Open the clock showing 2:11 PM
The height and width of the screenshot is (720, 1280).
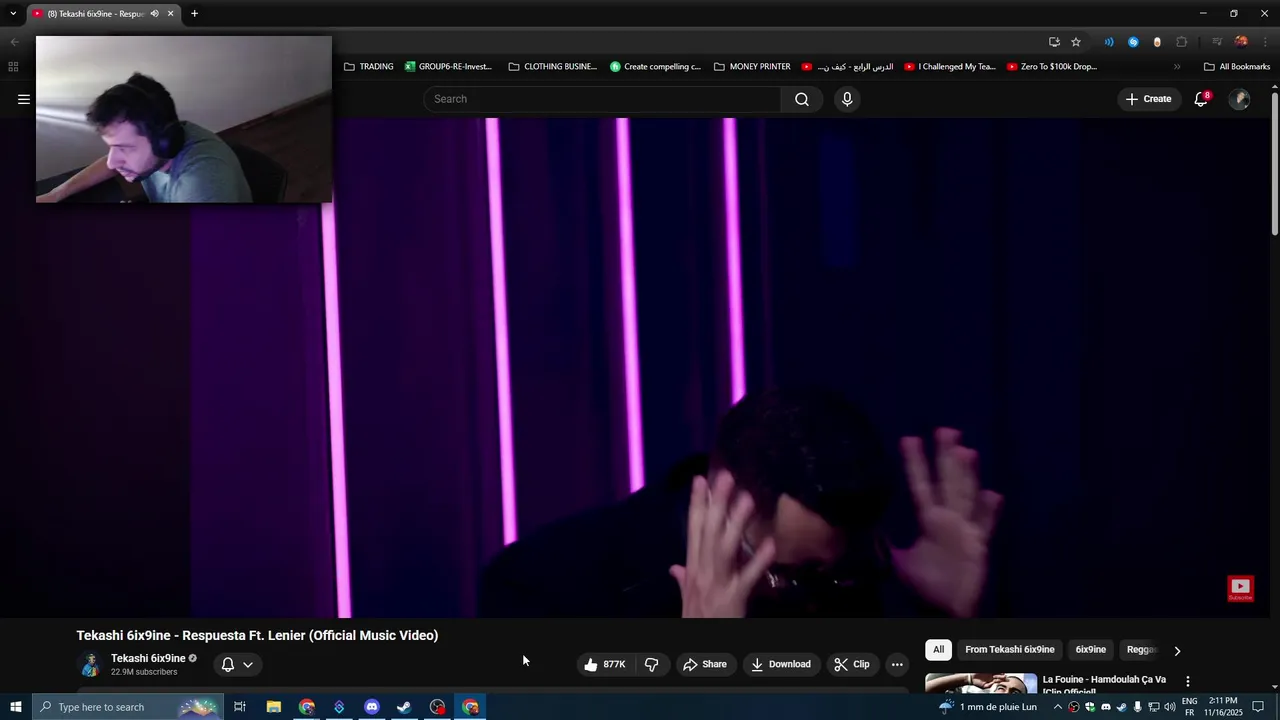(x=1223, y=707)
